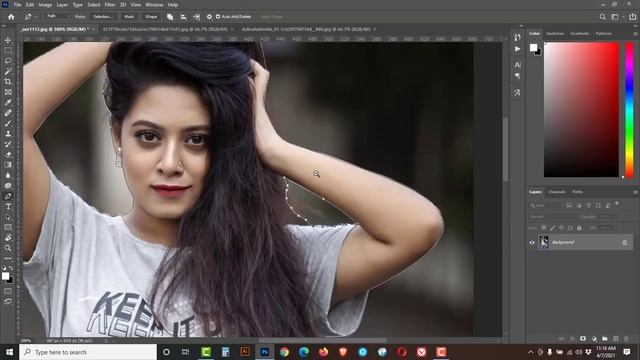Select the Gradient tool
Screen dimensions: 640x360
coord(8,165)
